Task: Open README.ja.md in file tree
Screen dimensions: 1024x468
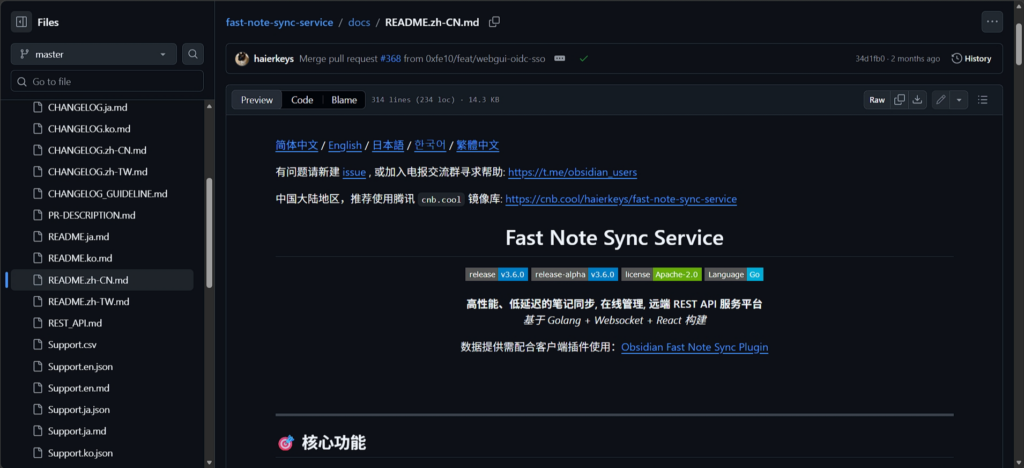Action: 78,236
